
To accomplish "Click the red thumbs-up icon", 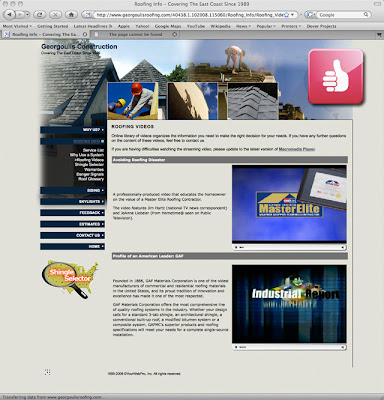I will pyautogui.click(x=335, y=77).
